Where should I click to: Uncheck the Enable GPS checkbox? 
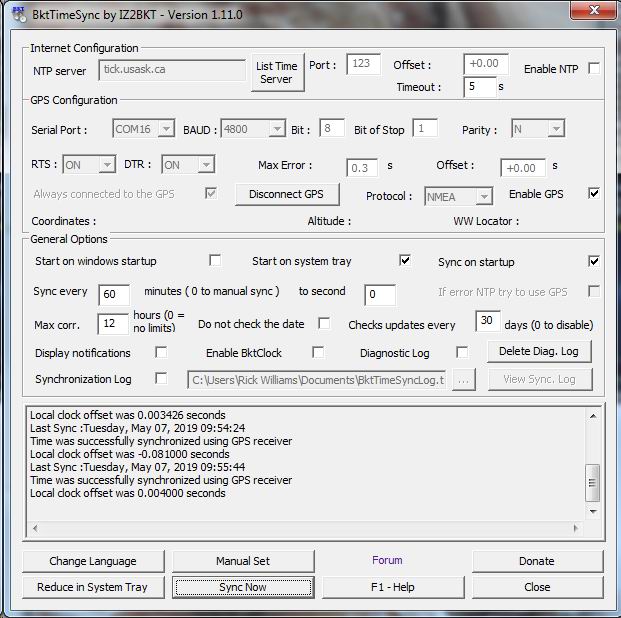(594, 194)
